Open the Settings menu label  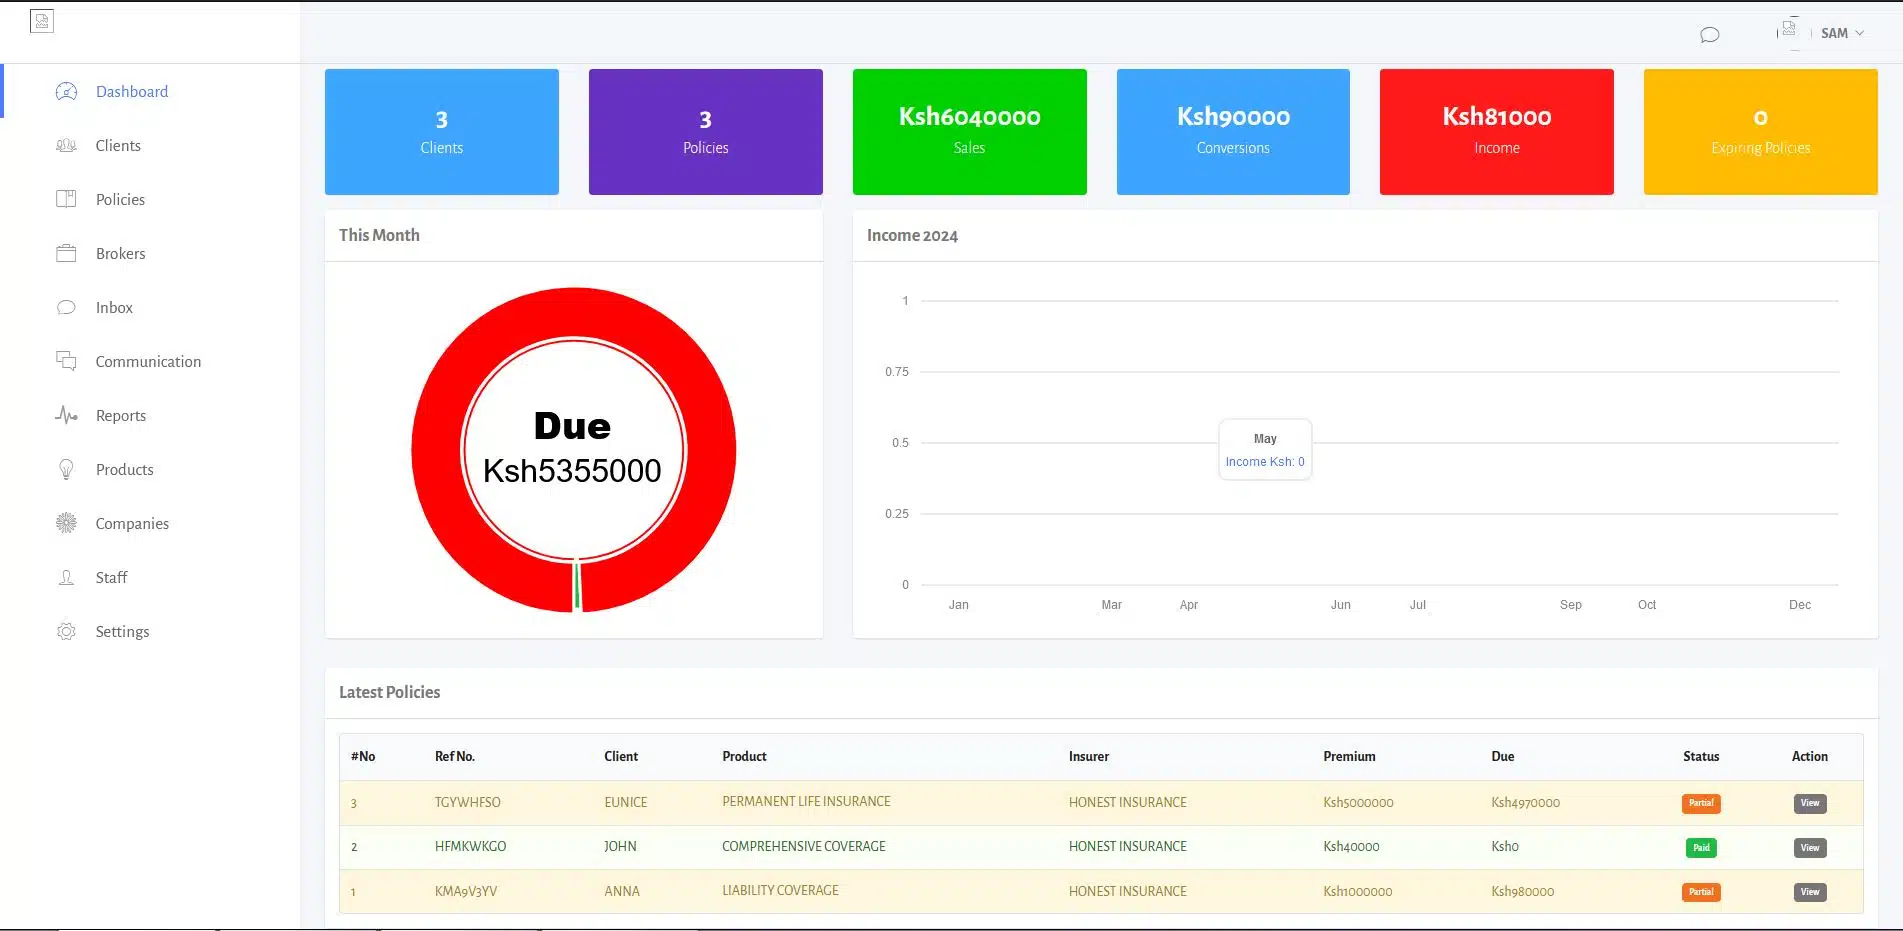(x=122, y=632)
